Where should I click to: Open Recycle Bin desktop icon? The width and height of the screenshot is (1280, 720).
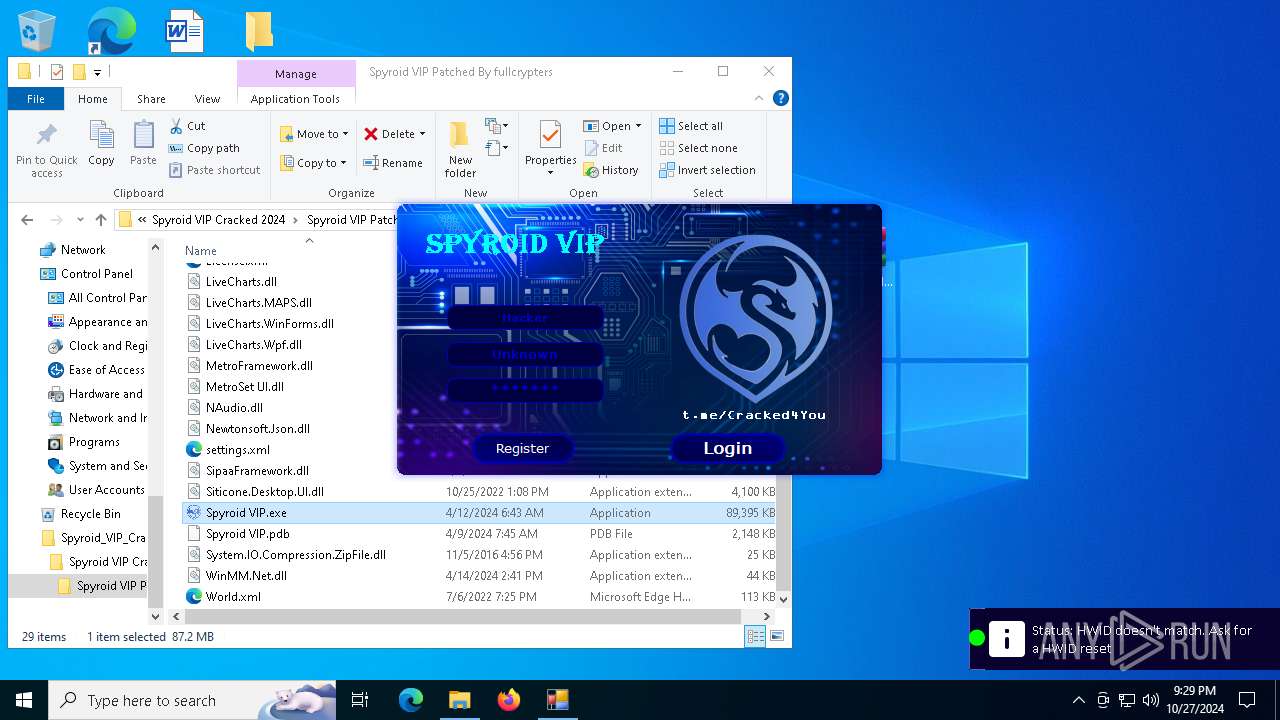[x=37, y=31]
